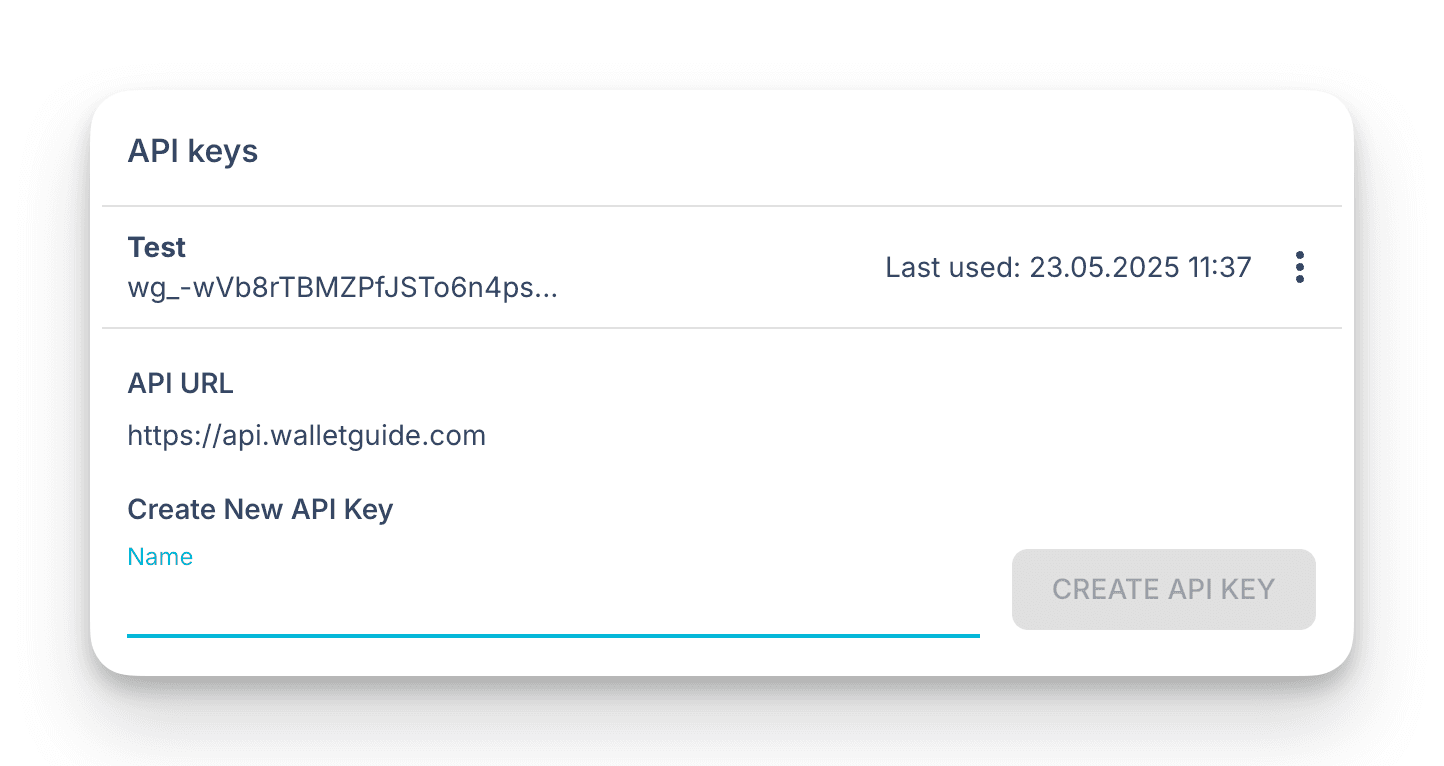
Task: Click the teal Name floating label
Action: click(x=160, y=557)
